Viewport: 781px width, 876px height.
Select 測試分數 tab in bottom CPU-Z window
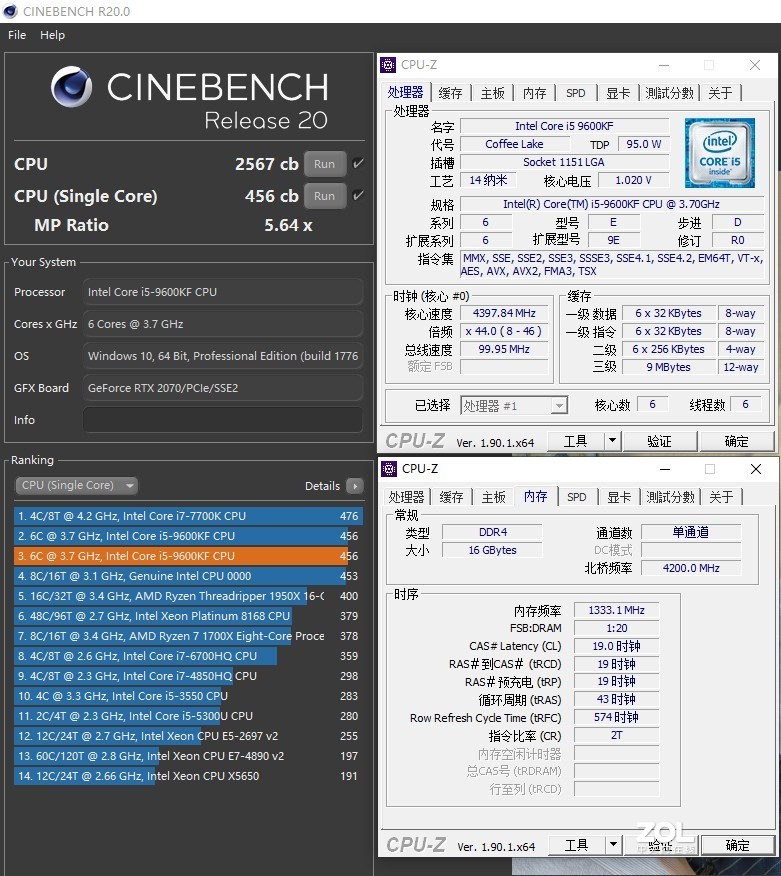pyautogui.click(x=670, y=497)
